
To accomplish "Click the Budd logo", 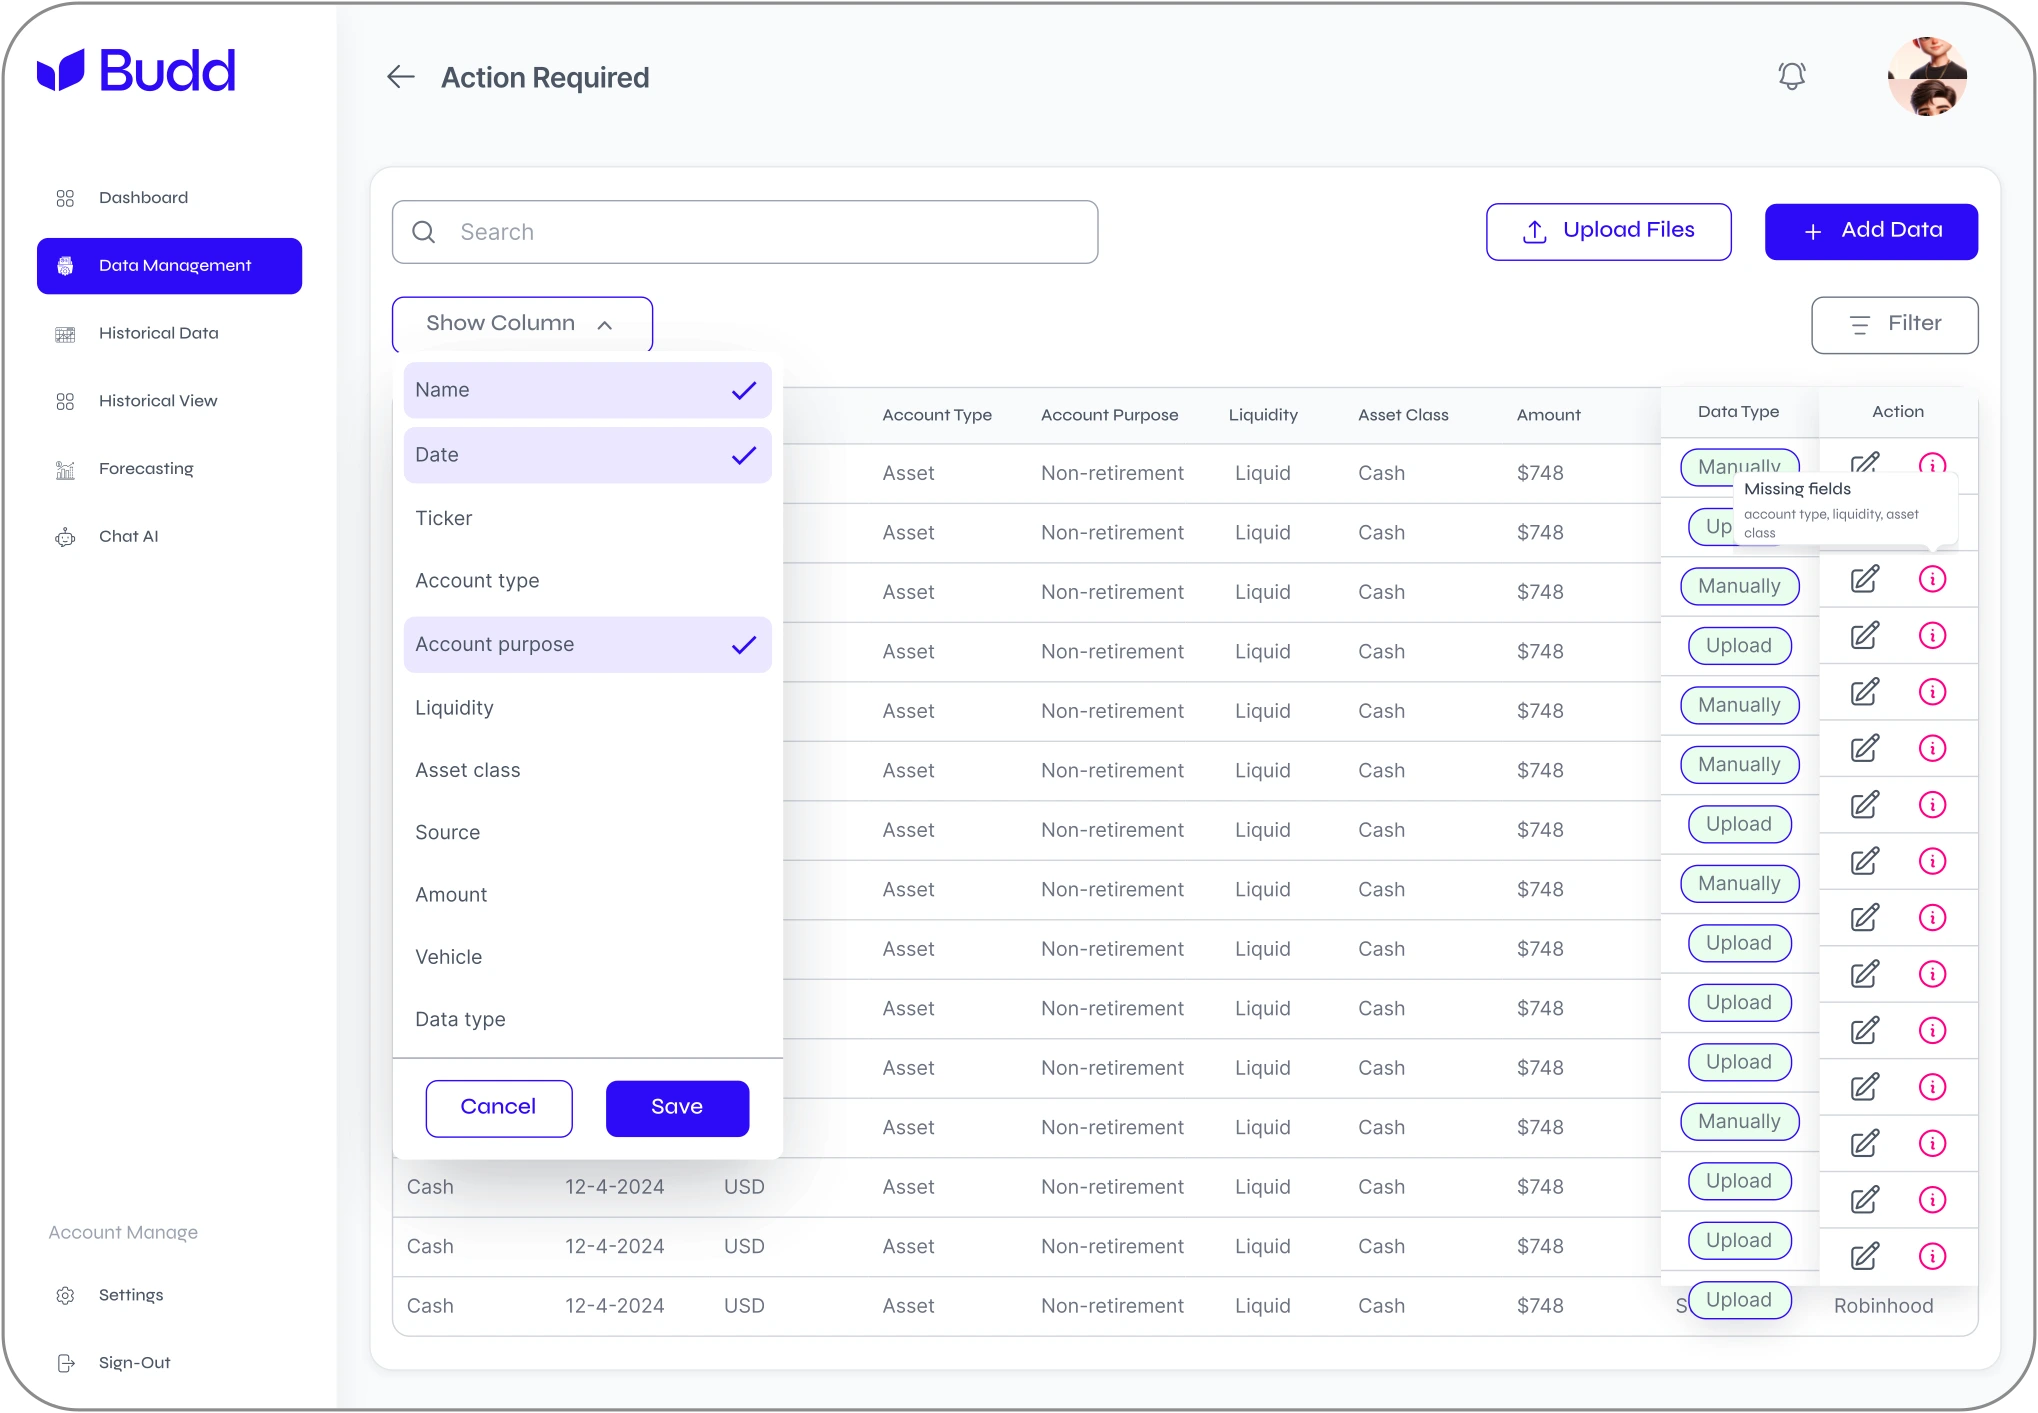I will click(x=137, y=71).
